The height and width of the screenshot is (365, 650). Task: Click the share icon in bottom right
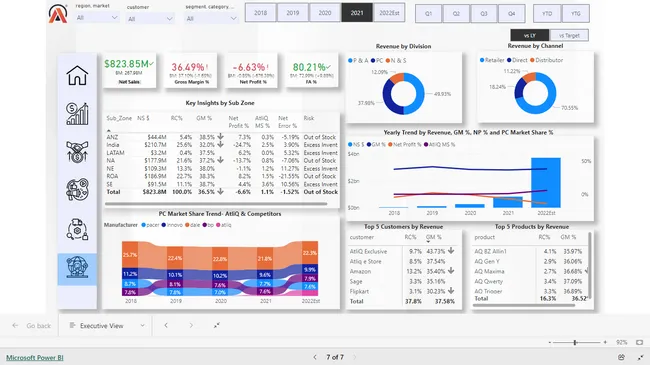coord(621,357)
